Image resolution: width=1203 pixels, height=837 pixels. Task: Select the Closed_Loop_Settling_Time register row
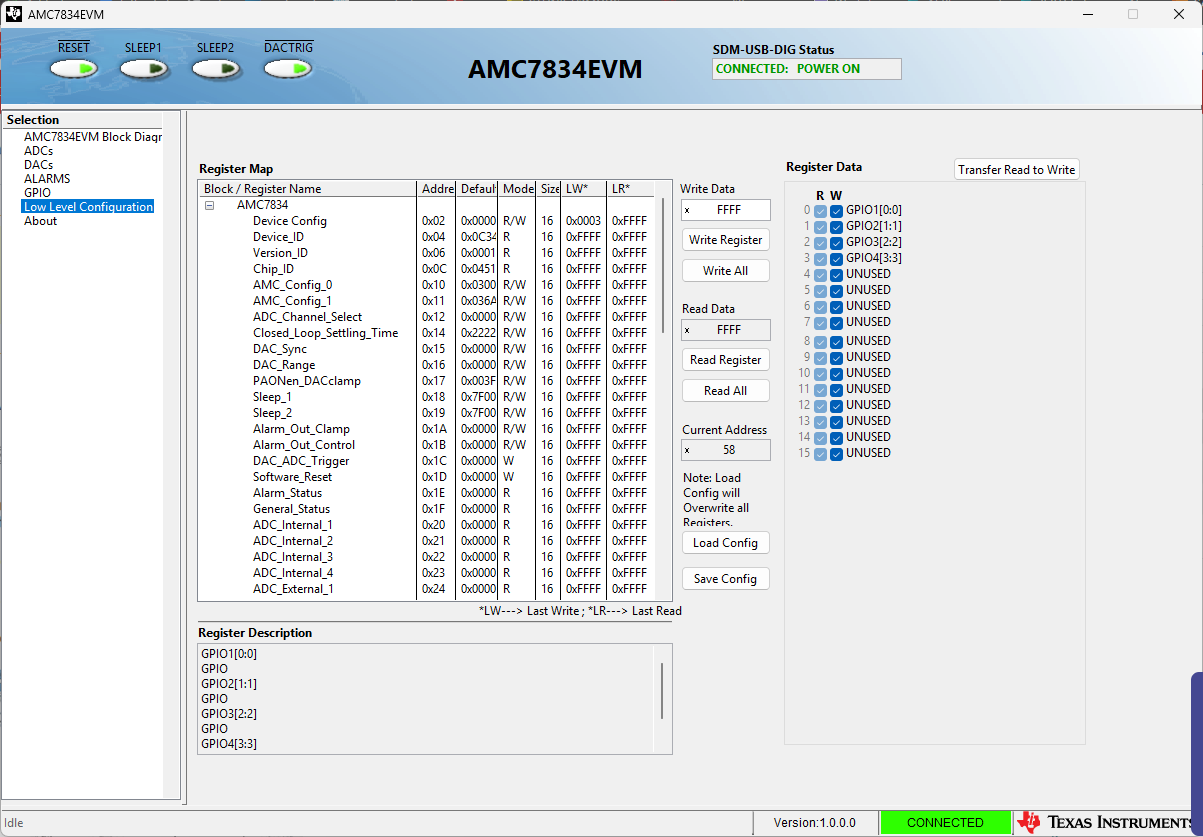[427, 333]
